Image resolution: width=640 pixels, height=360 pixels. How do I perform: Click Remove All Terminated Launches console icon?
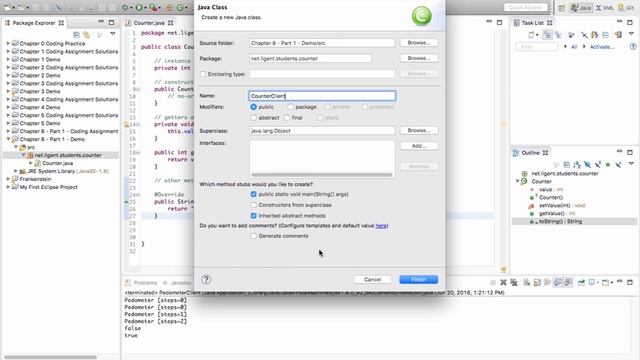(514, 282)
